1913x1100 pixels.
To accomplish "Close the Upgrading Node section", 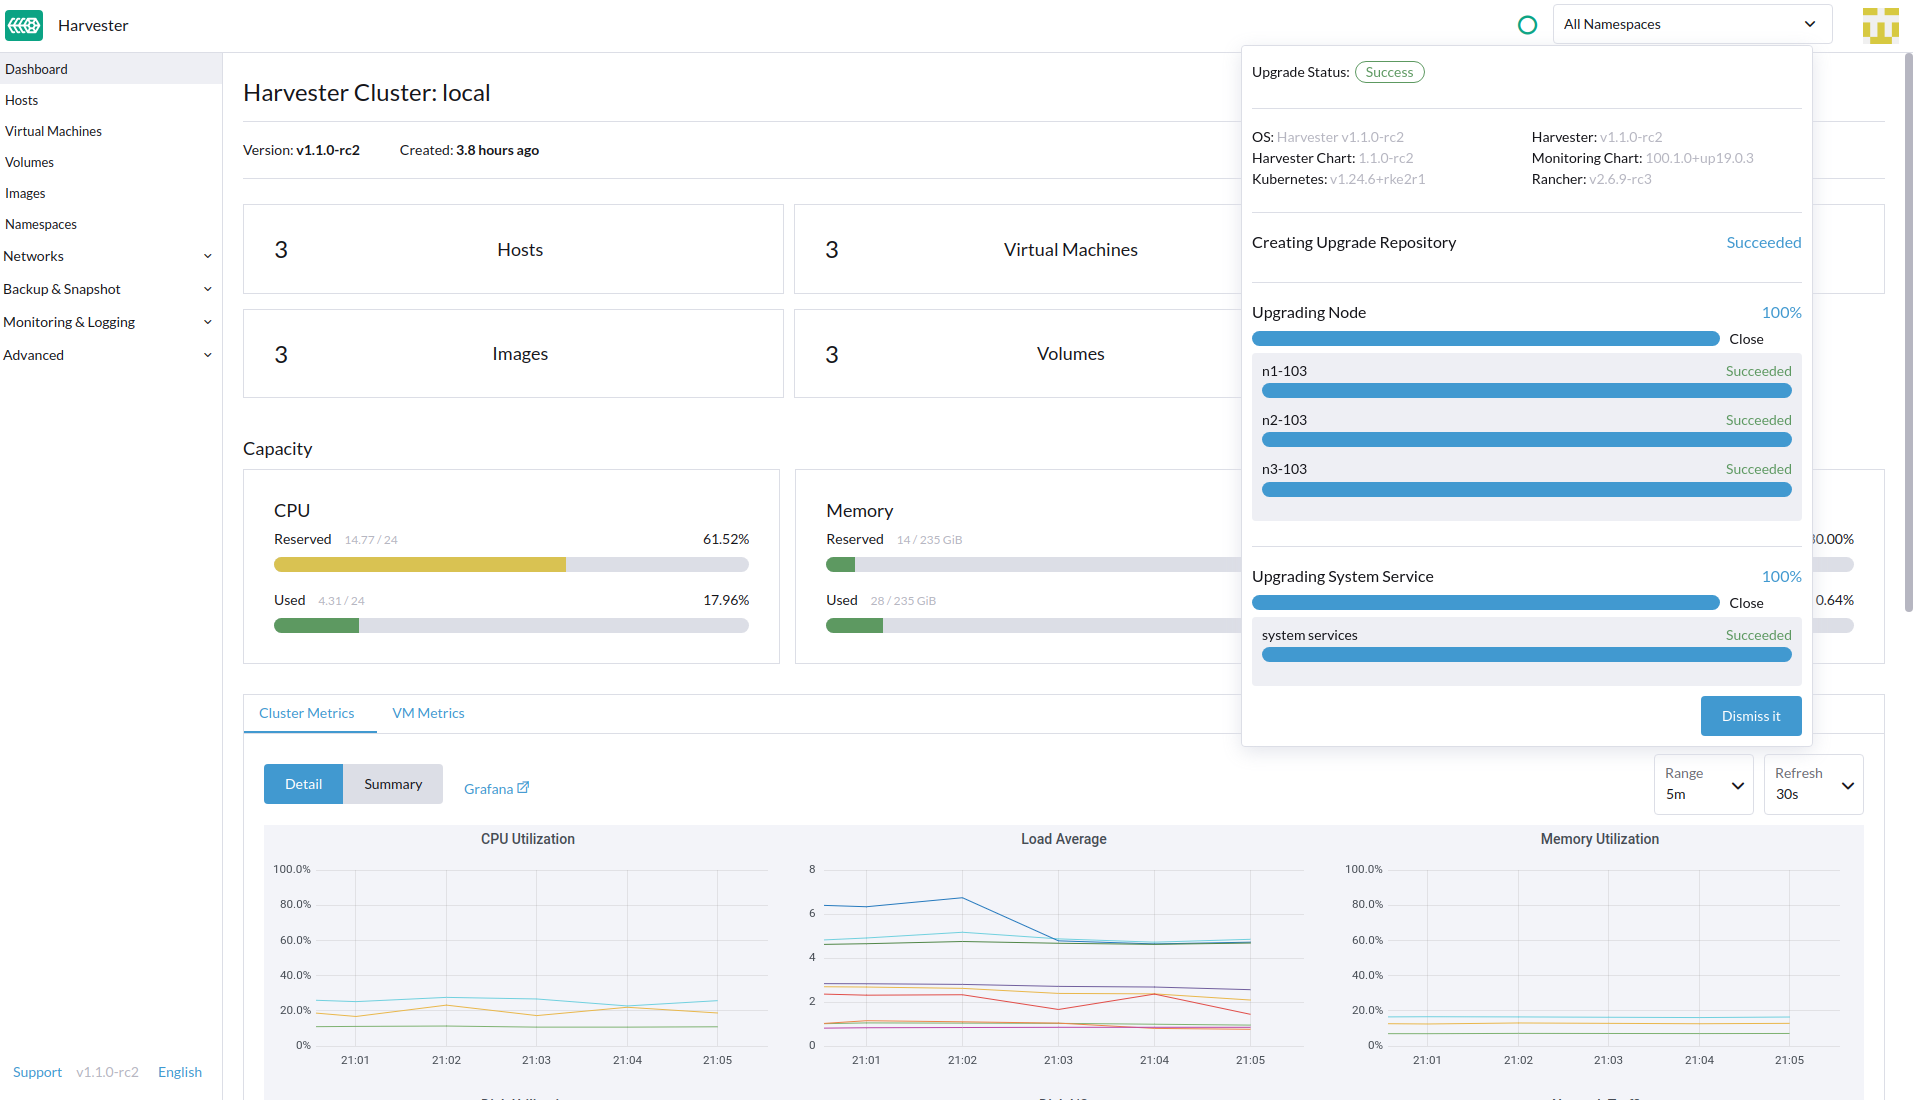I will point(1746,339).
